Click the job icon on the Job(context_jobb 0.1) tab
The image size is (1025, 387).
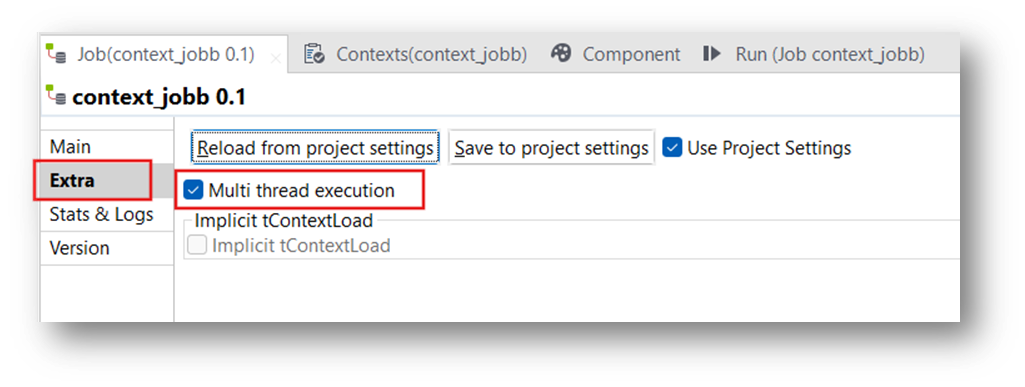click(56, 54)
